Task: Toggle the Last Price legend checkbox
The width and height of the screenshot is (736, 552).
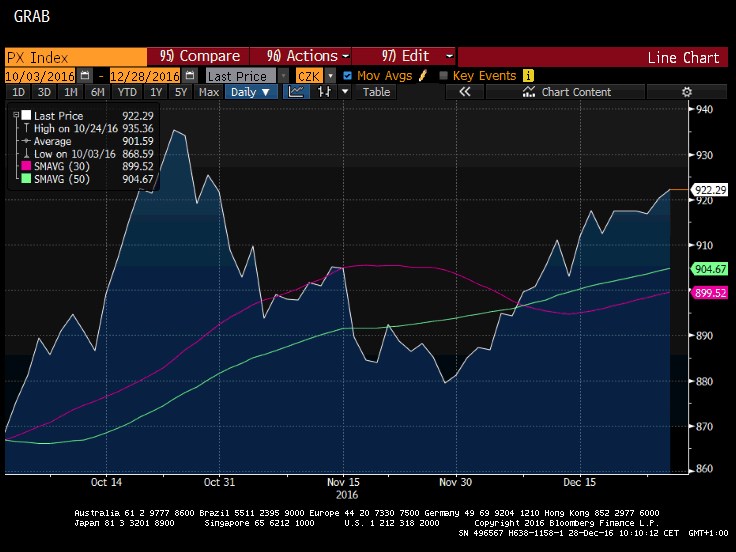Action: click(26, 116)
